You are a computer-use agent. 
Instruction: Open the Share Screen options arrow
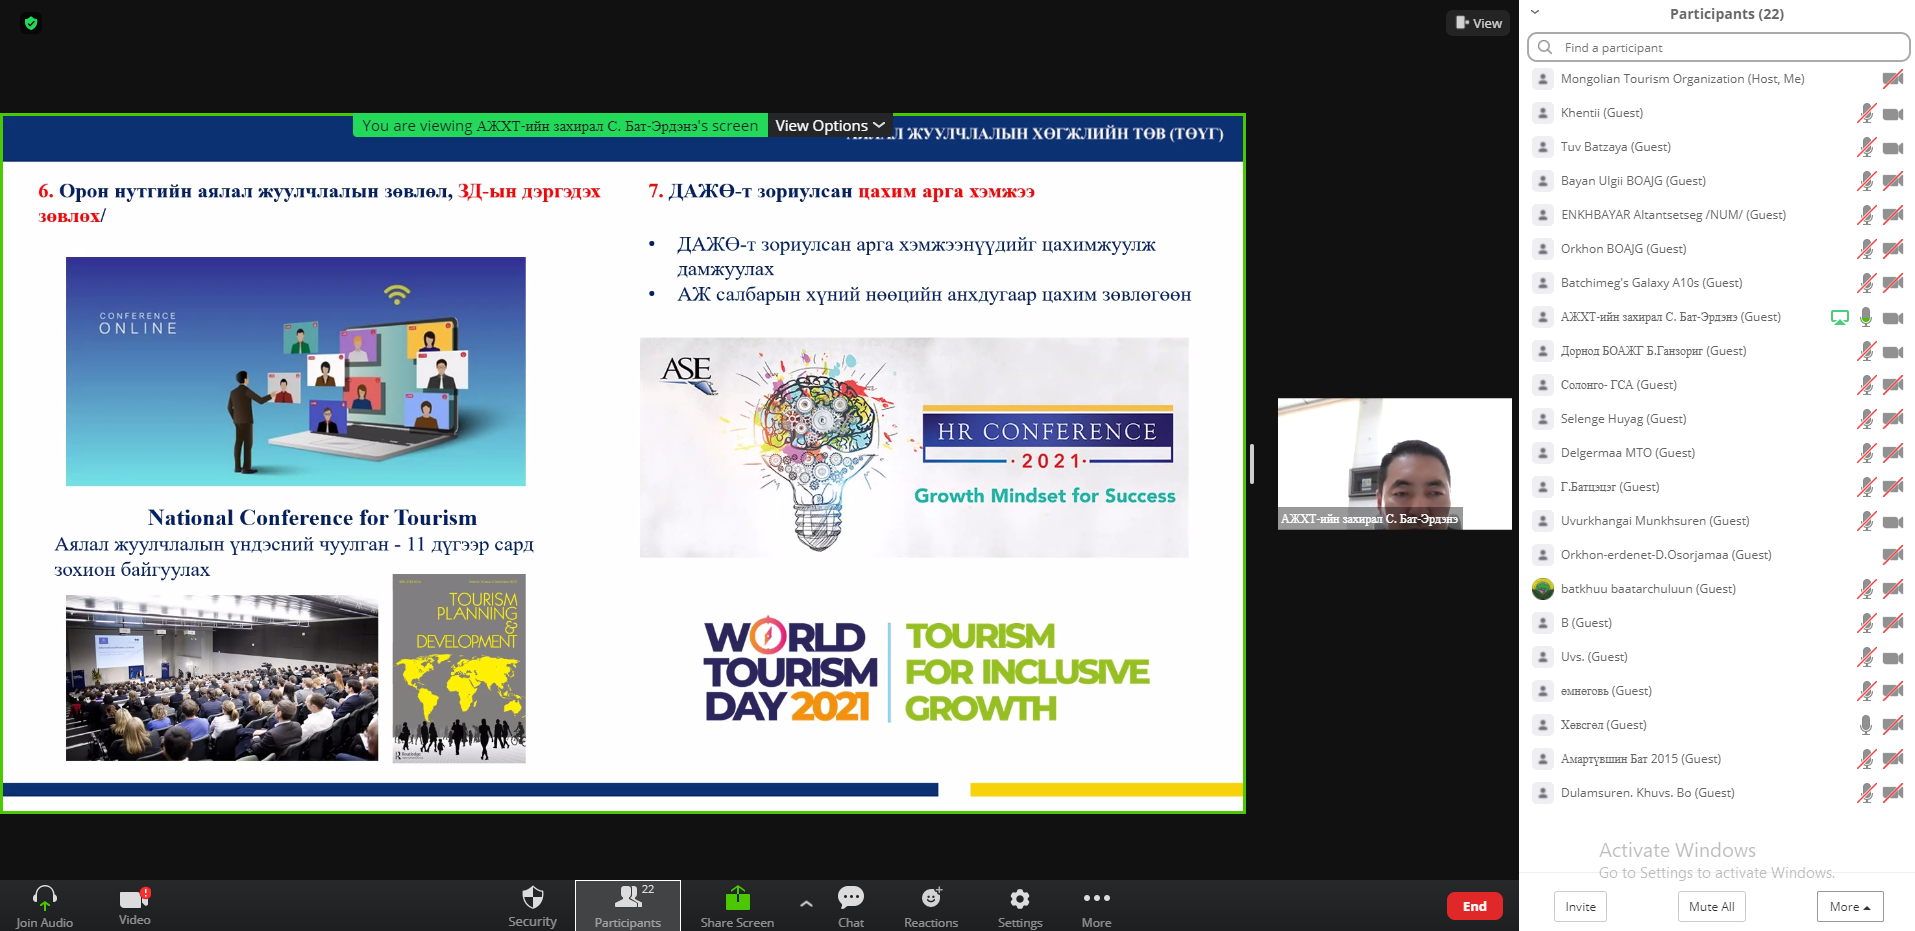[x=806, y=904]
